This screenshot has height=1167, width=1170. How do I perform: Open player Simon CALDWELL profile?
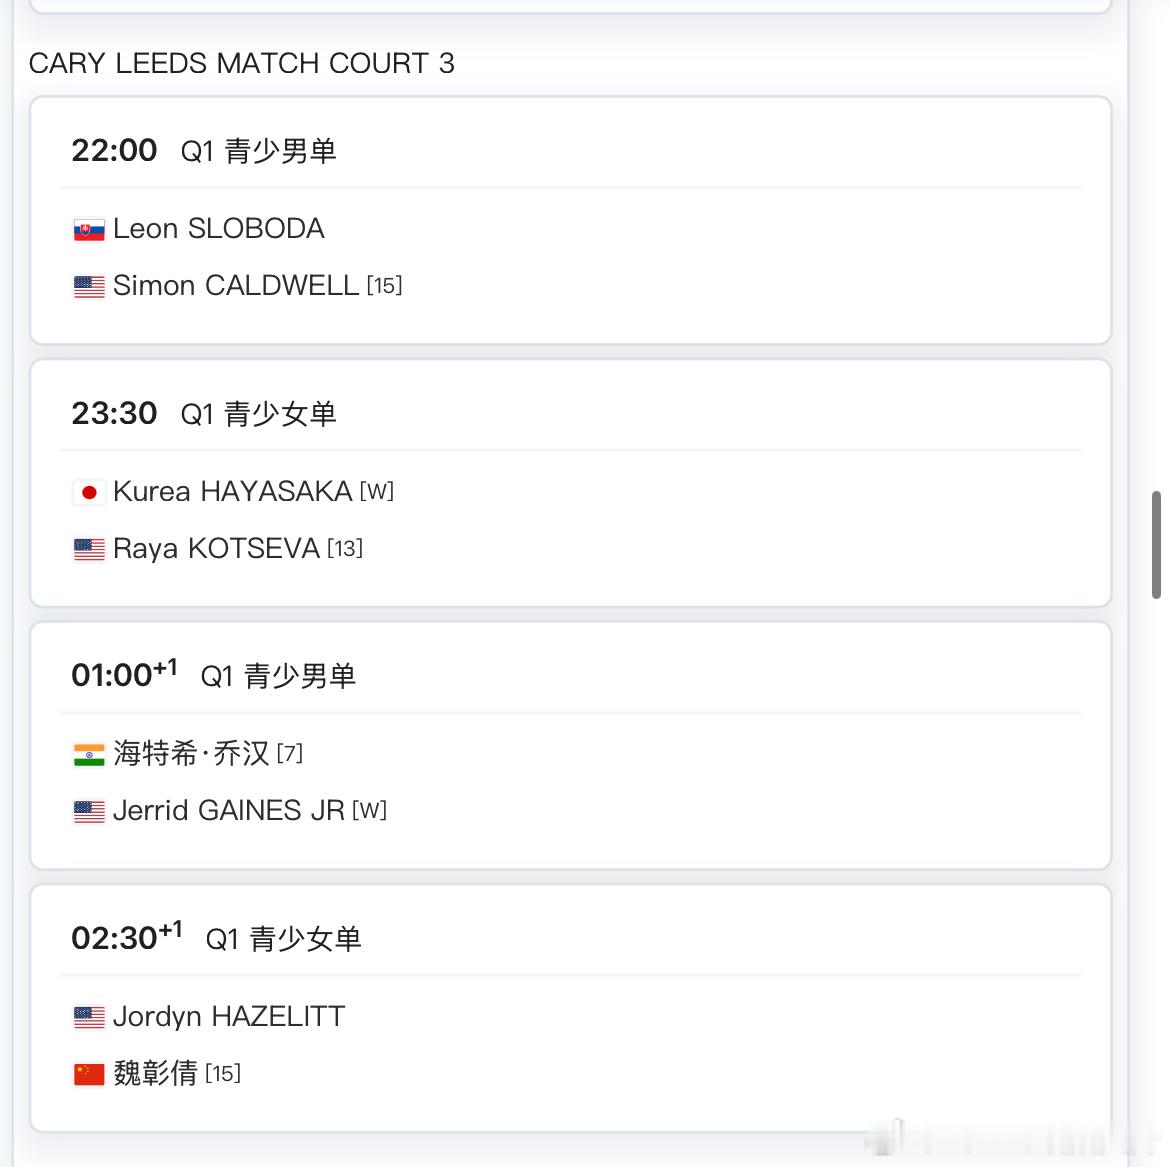click(x=236, y=285)
